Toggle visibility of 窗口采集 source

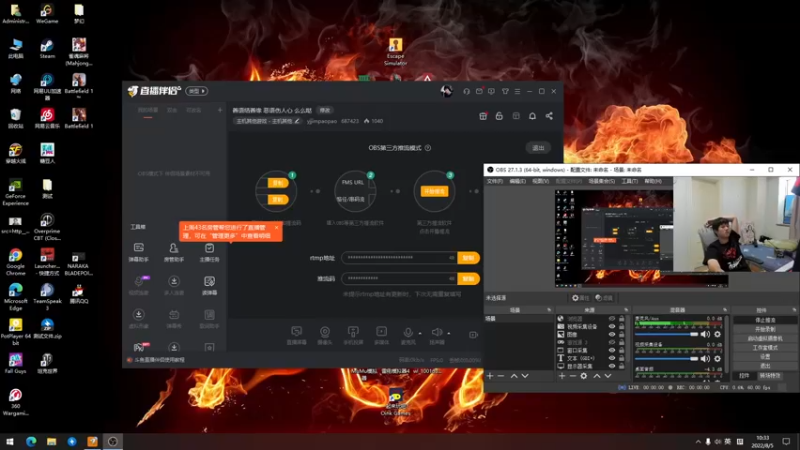point(612,351)
